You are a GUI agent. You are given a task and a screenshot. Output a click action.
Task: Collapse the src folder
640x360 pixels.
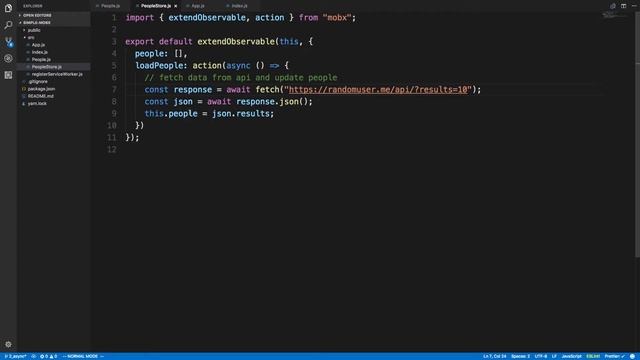53,38
